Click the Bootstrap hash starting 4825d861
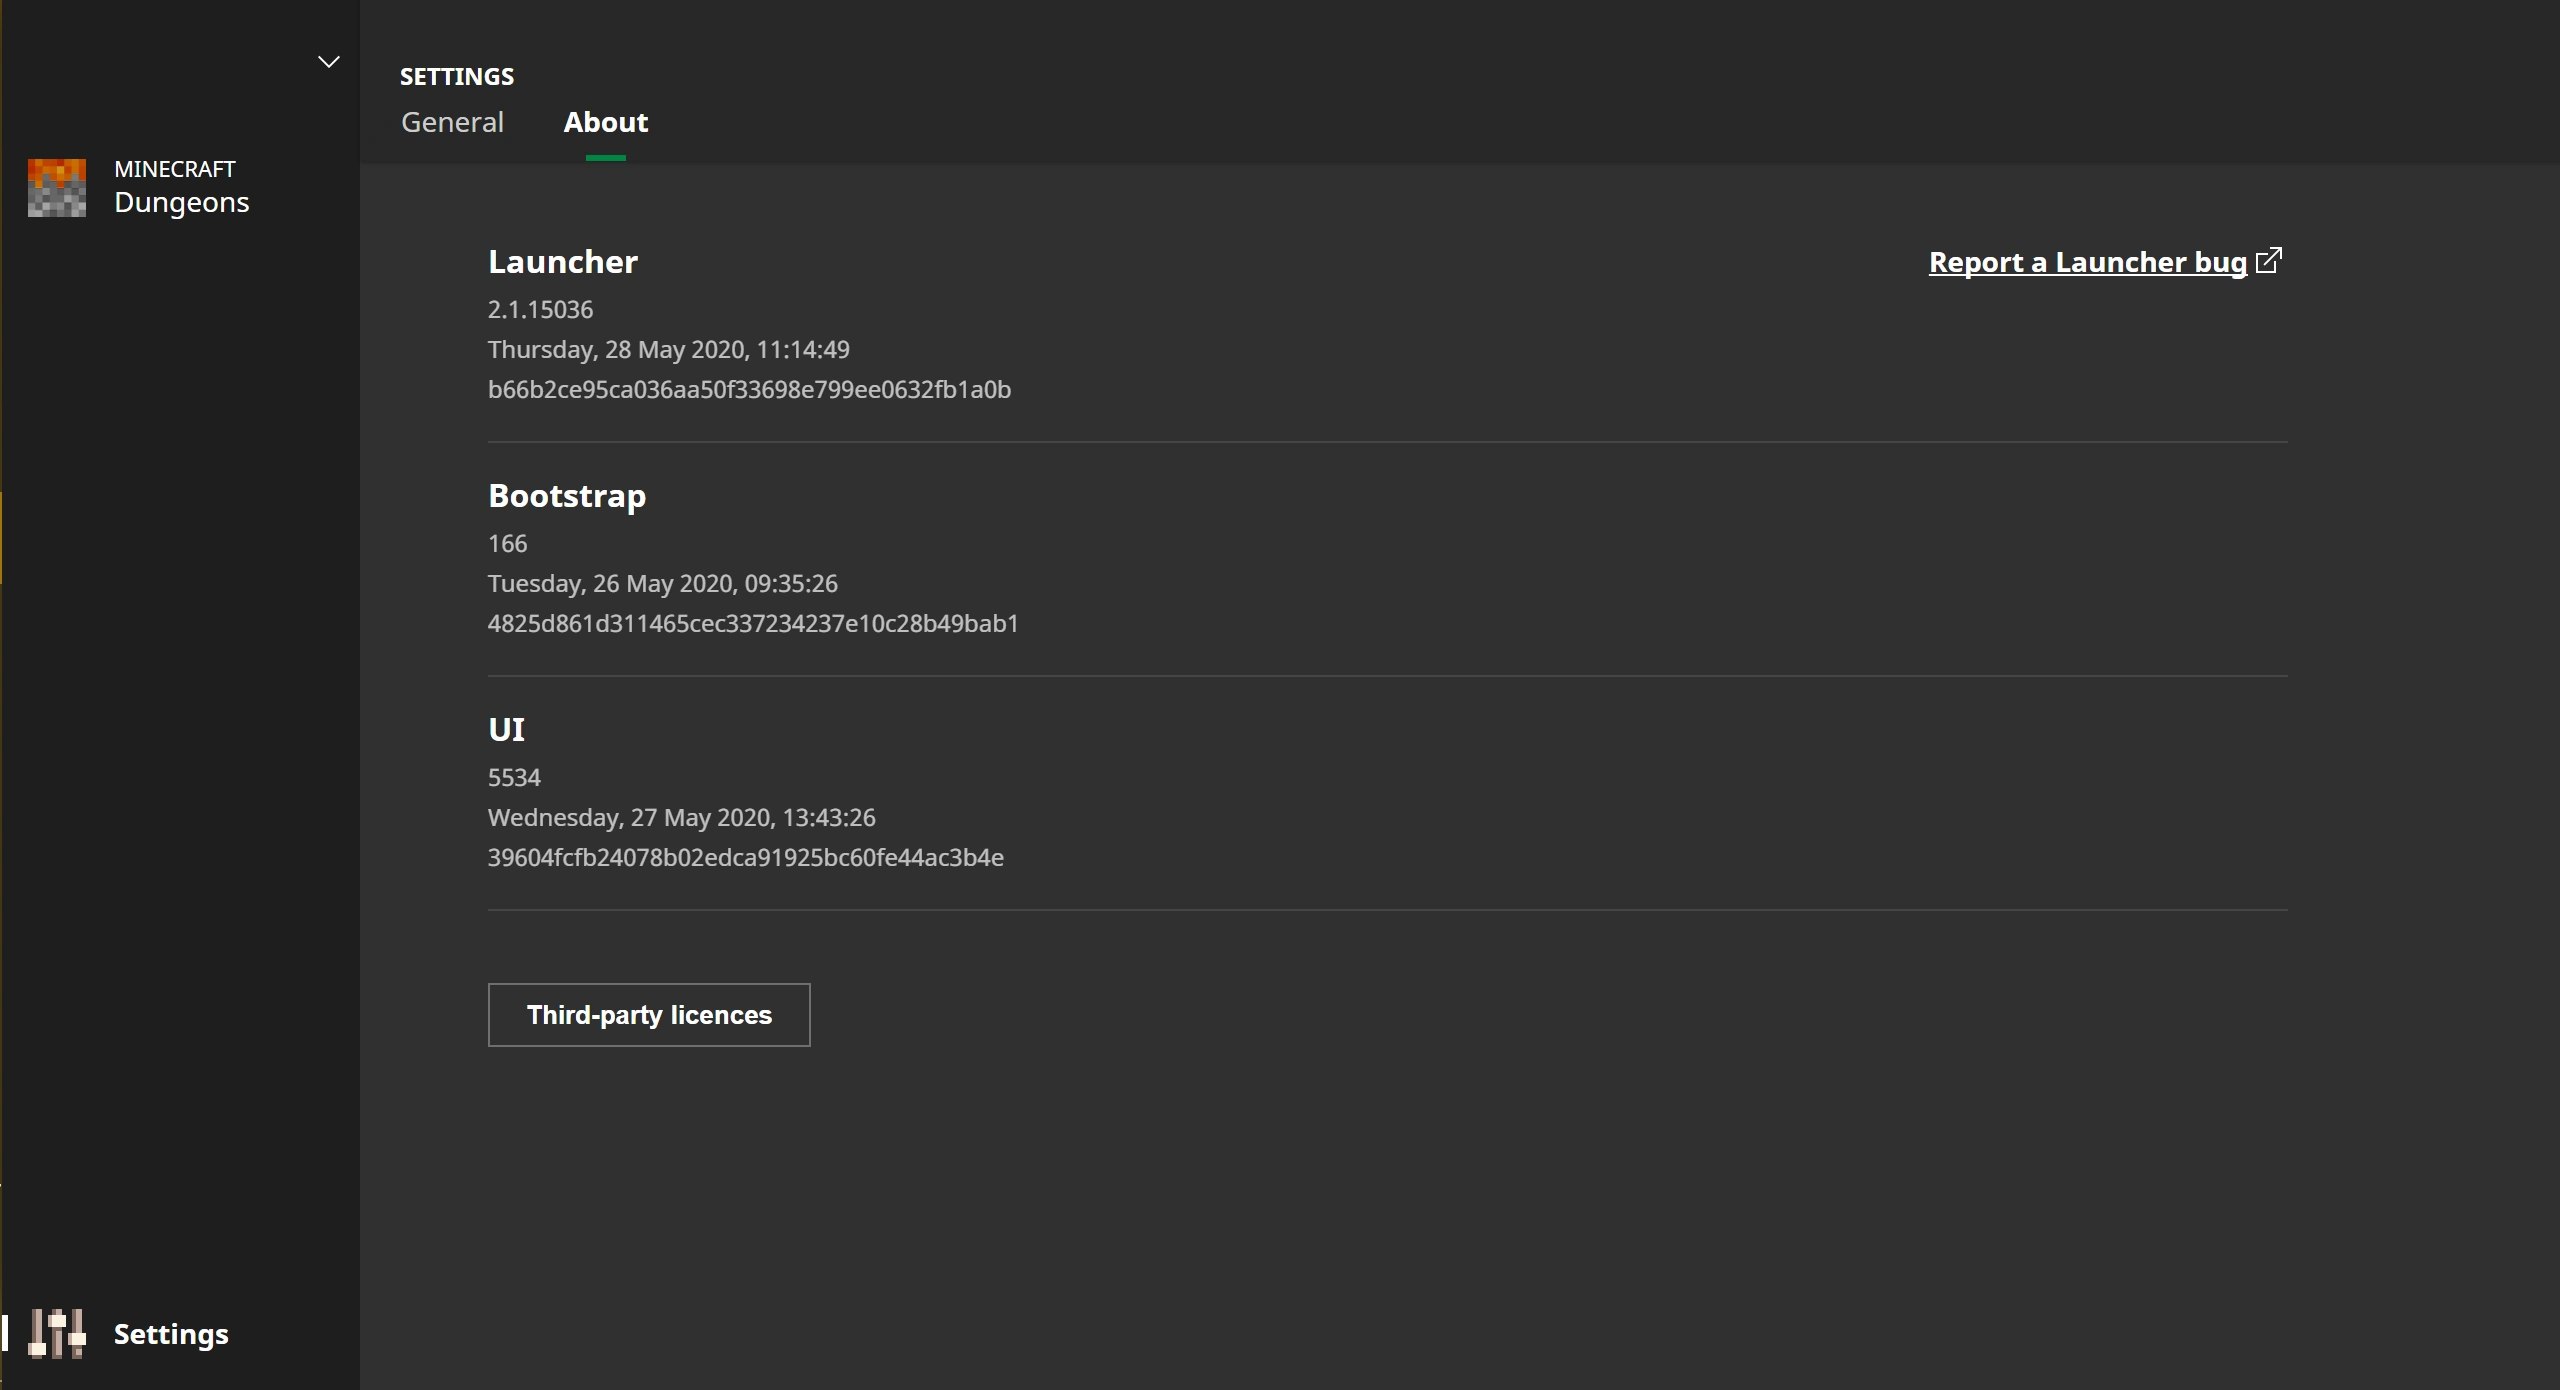This screenshot has width=2560, height=1390. (x=752, y=624)
